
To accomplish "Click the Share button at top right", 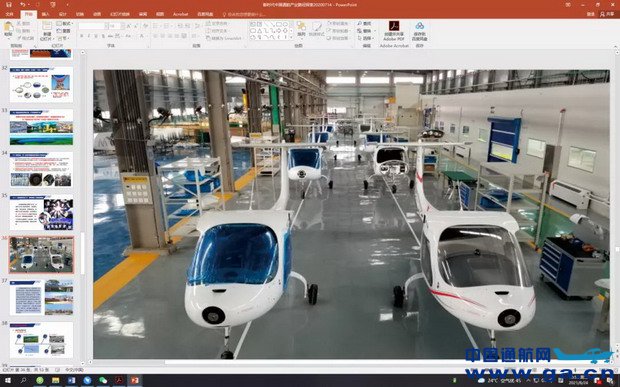I will pos(607,14).
